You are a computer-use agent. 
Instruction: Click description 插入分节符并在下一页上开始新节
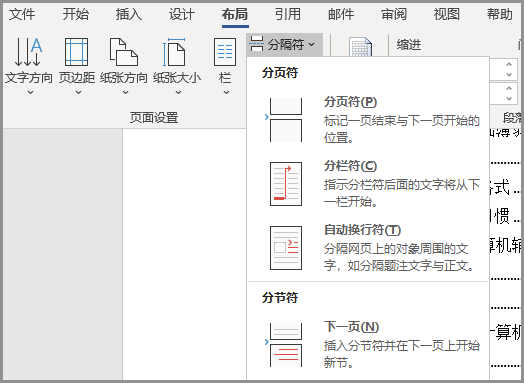(x=402, y=354)
